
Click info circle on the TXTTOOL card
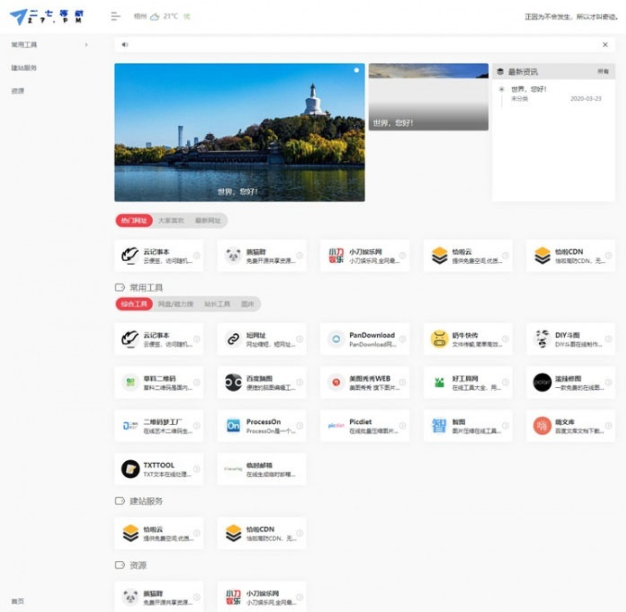pos(196,469)
